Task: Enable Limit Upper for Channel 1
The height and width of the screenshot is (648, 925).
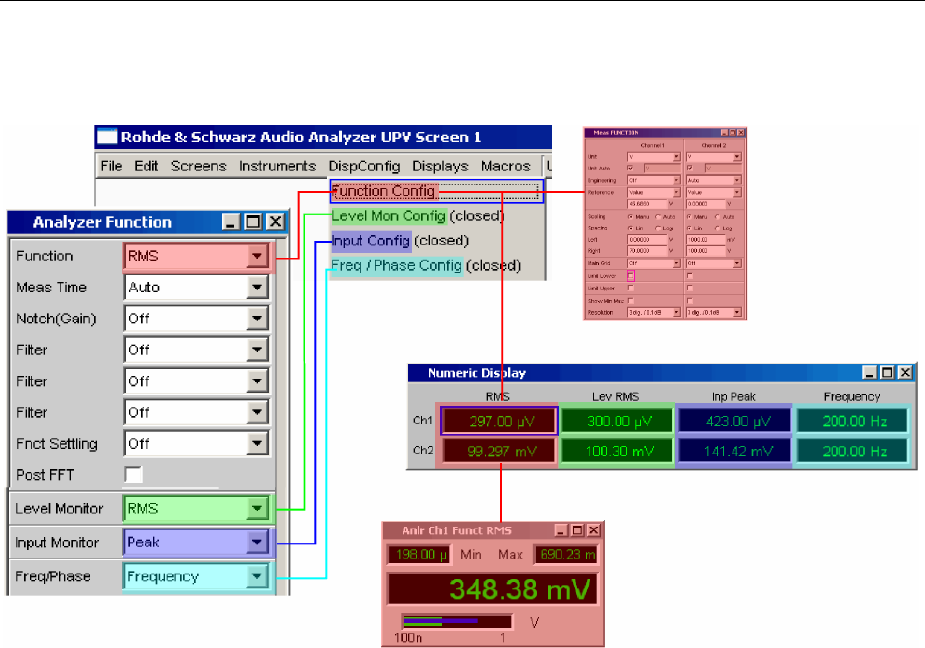Action: [x=631, y=287]
